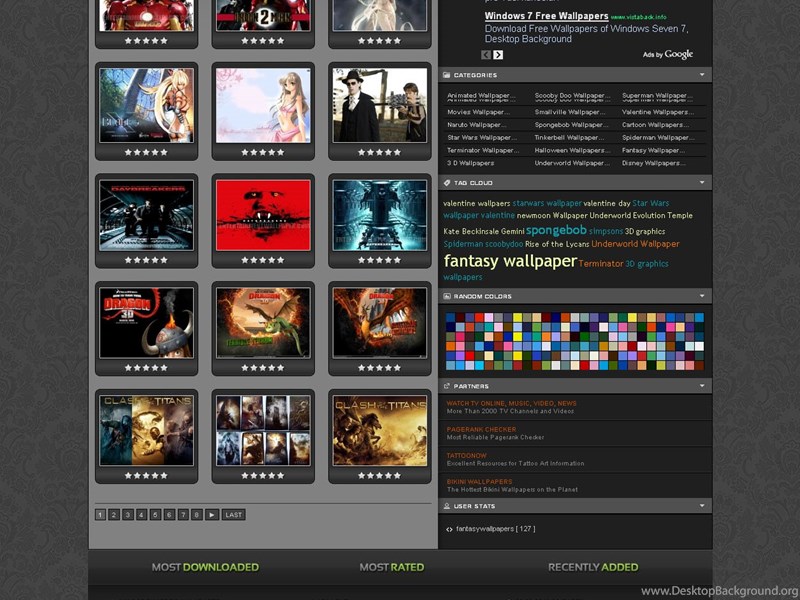This screenshot has width=800, height=600.
Task: Open Watch TV Online partner link
Action: coord(511,404)
